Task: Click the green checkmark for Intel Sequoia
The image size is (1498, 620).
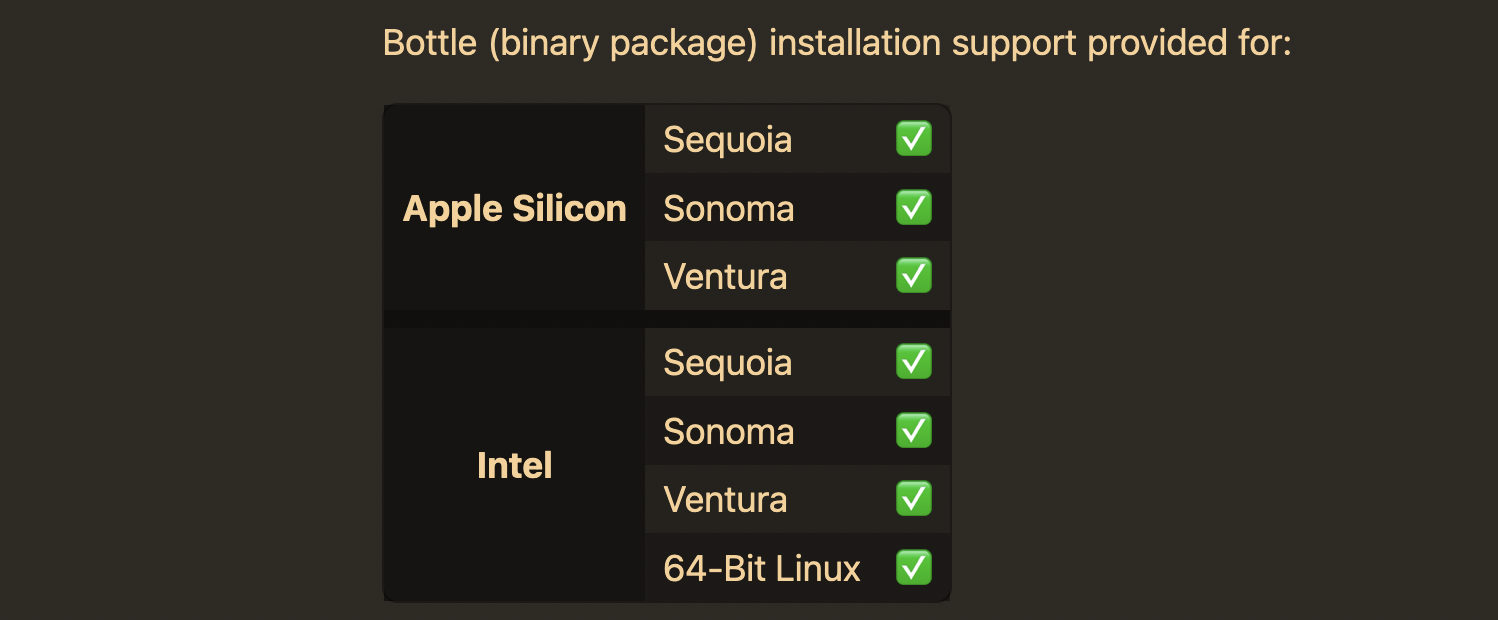Action: (913, 362)
